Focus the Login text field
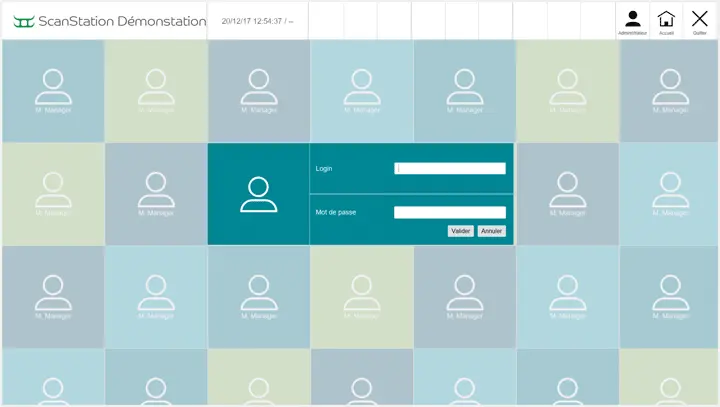The height and width of the screenshot is (407, 720). tap(449, 169)
